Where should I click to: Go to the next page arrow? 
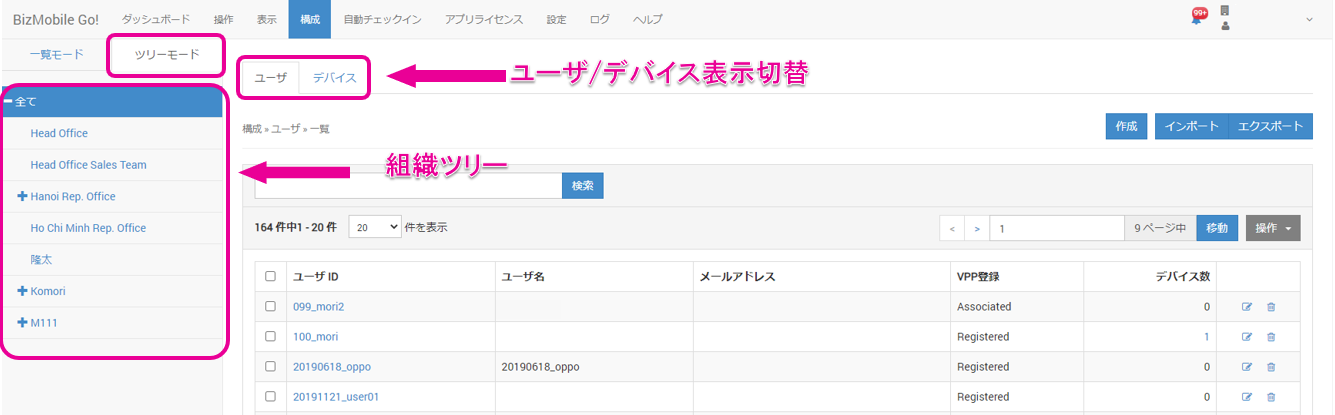coord(976,228)
